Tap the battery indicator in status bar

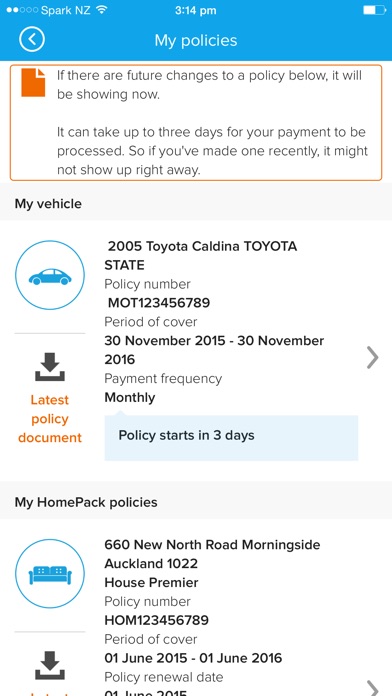(374, 10)
